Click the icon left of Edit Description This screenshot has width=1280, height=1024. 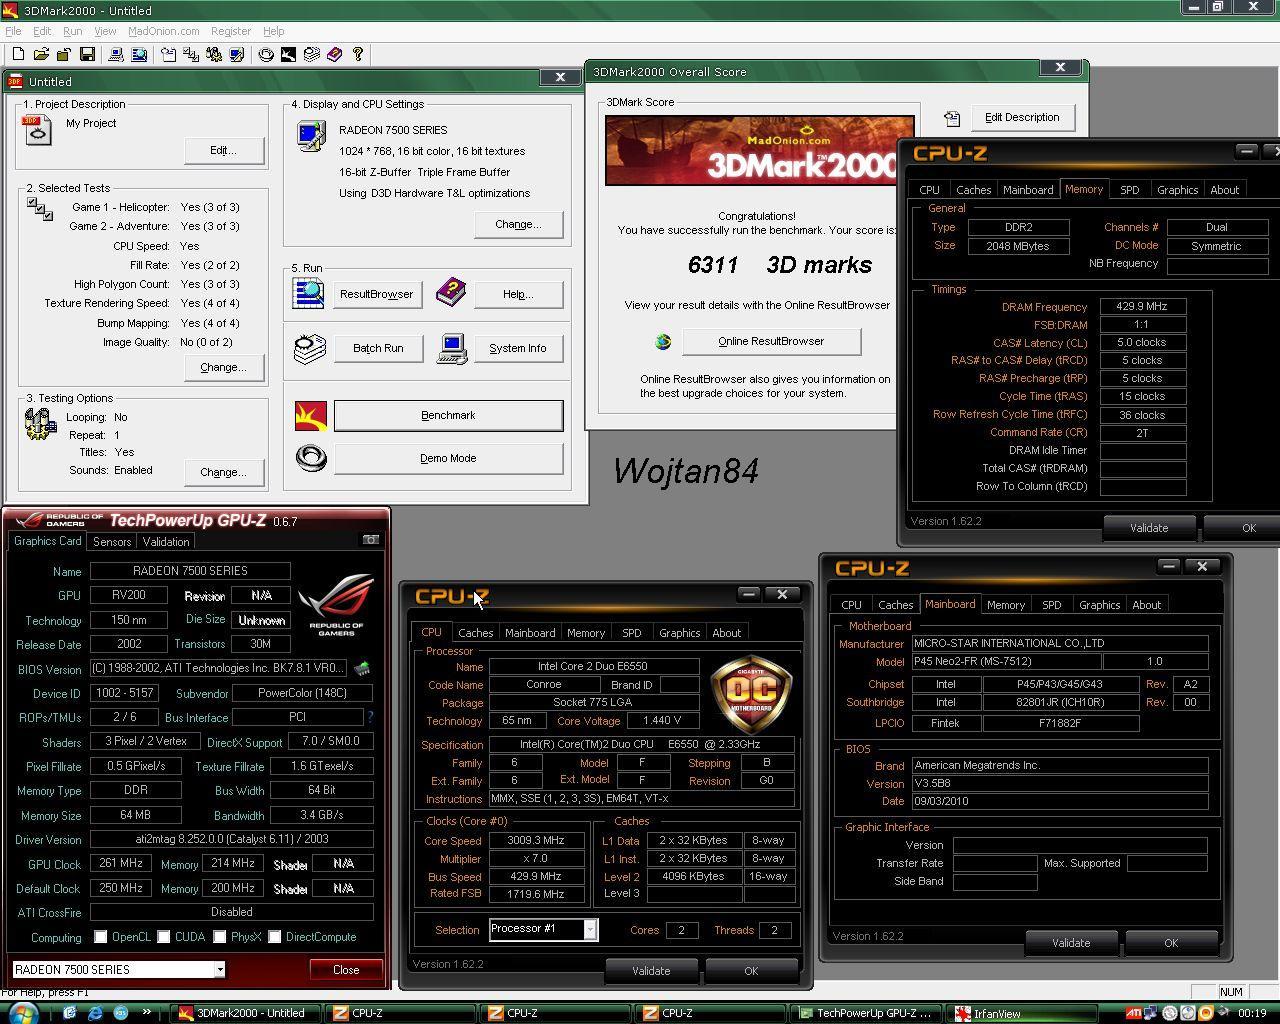pos(952,118)
